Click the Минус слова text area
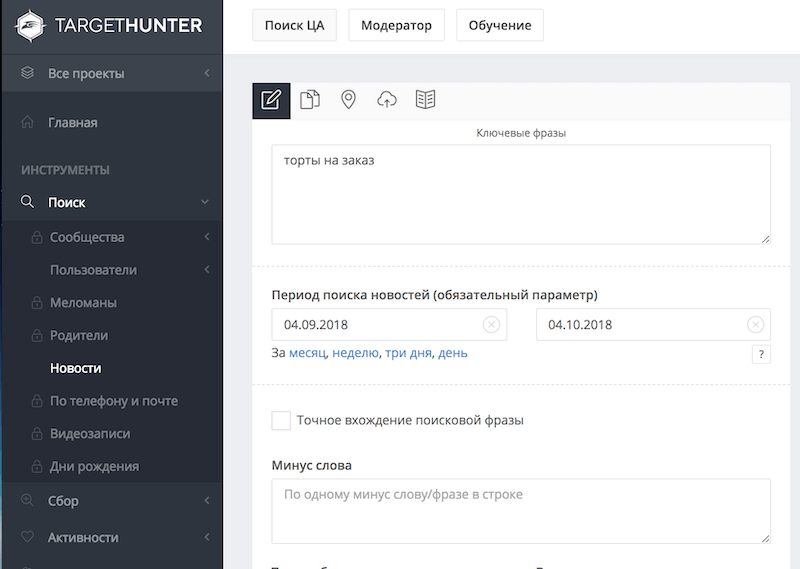The height and width of the screenshot is (569, 800). [520, 511]
